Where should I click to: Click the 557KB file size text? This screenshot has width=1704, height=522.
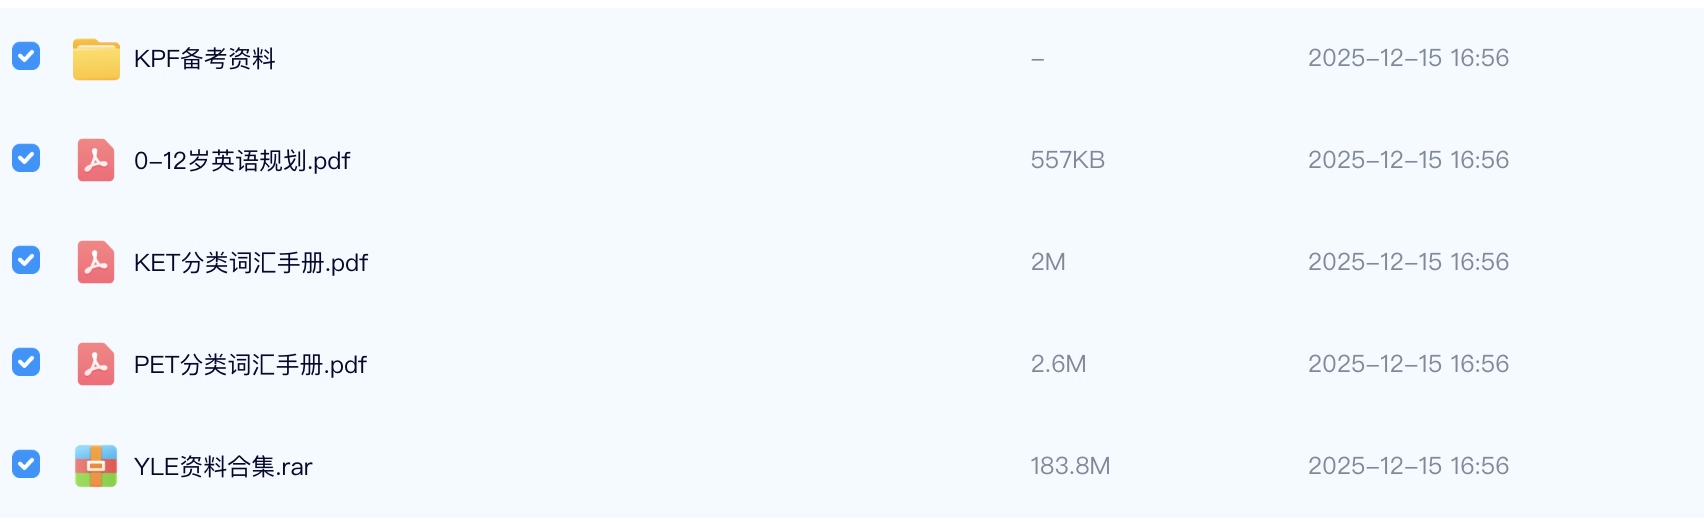point(1067,160)
